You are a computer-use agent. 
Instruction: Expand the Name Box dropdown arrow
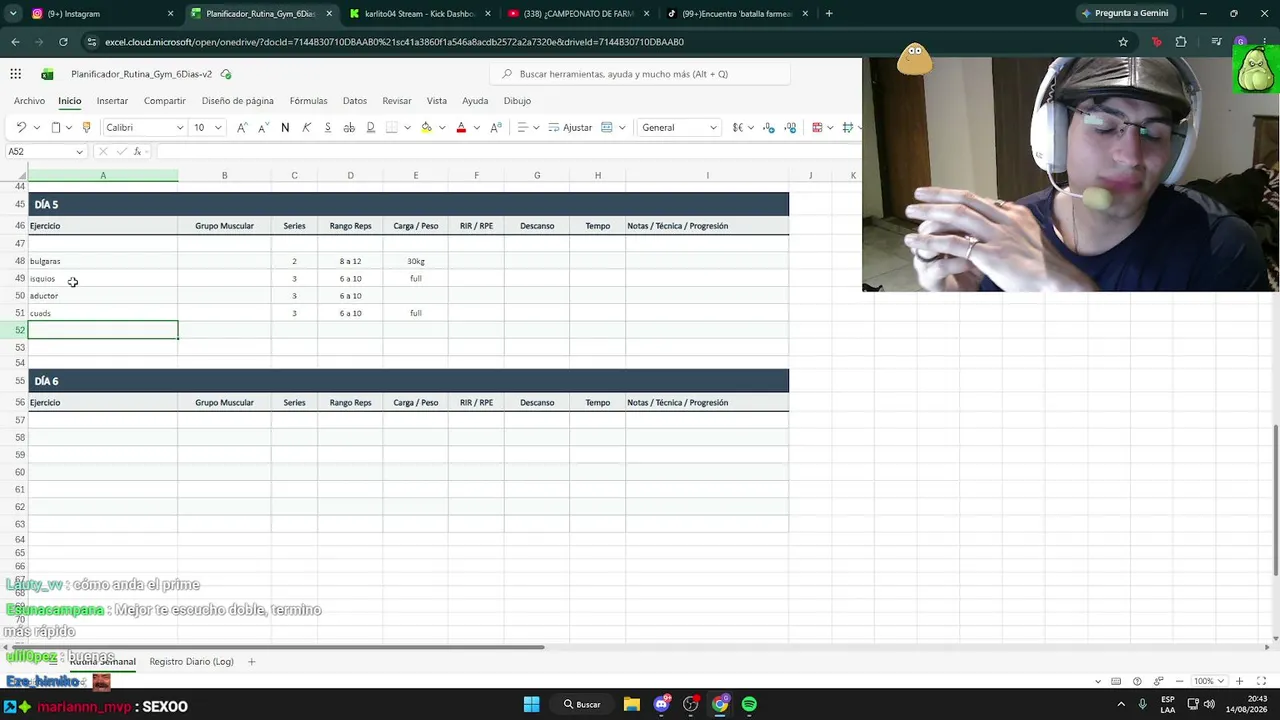coord(79,152)
